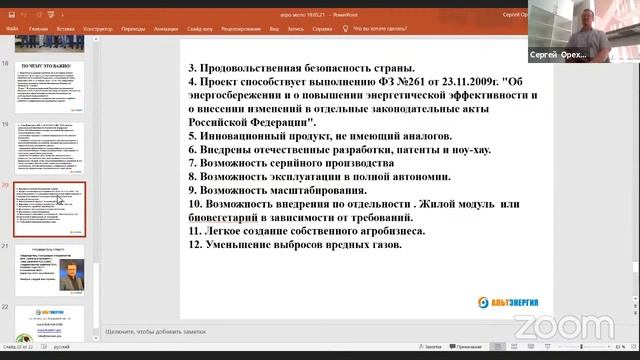The image size is (640, 360).
Task: Redo the last action in title bar
Action: click(x=39, y=15)
